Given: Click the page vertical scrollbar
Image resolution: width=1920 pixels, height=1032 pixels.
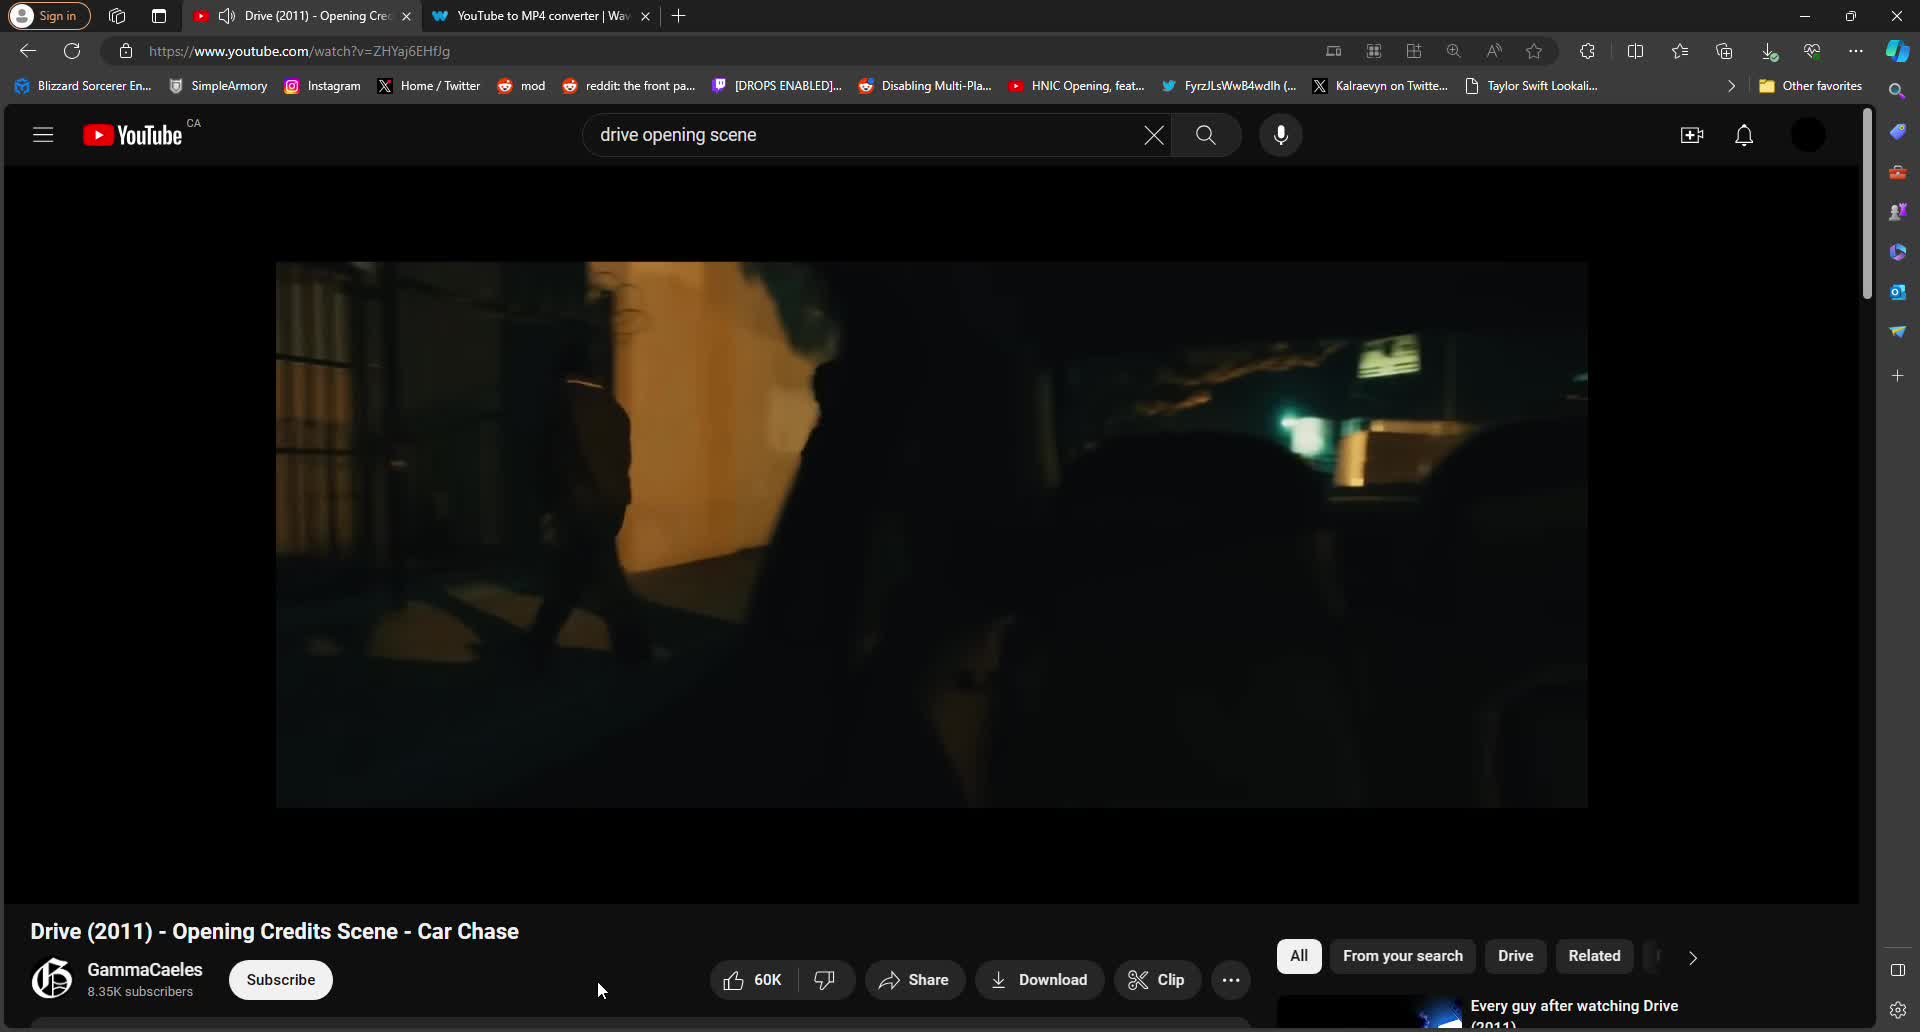Looking at the screenshot, I should point(1867,205).
